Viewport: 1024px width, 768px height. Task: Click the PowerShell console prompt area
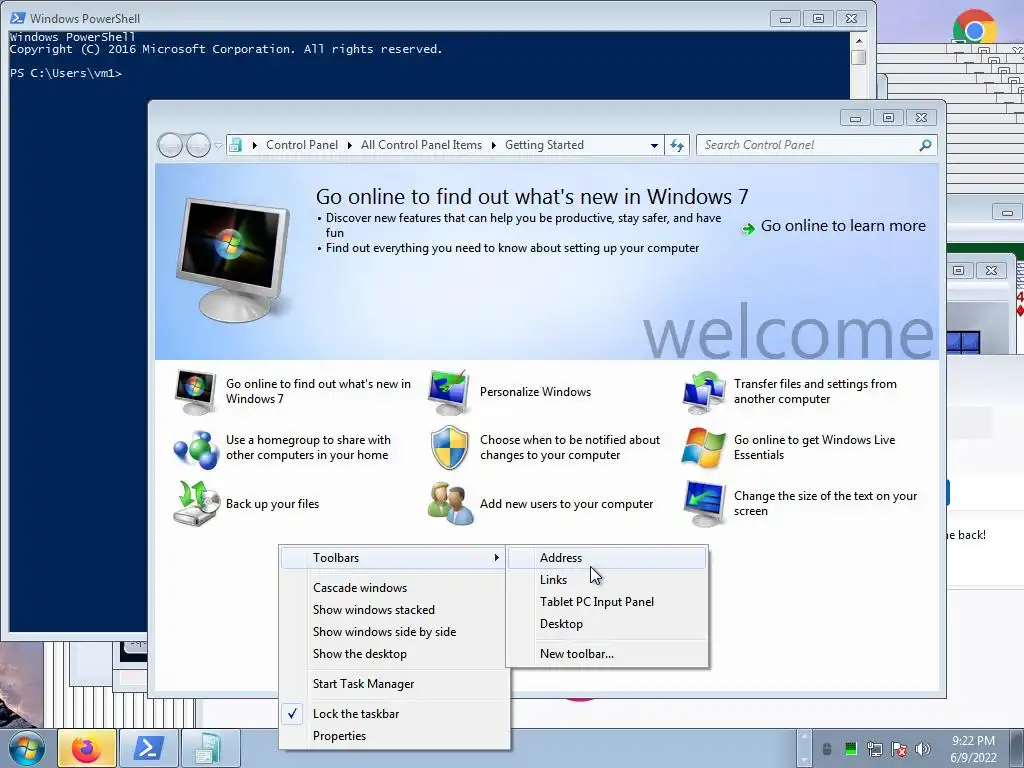[x=65, y=73]
